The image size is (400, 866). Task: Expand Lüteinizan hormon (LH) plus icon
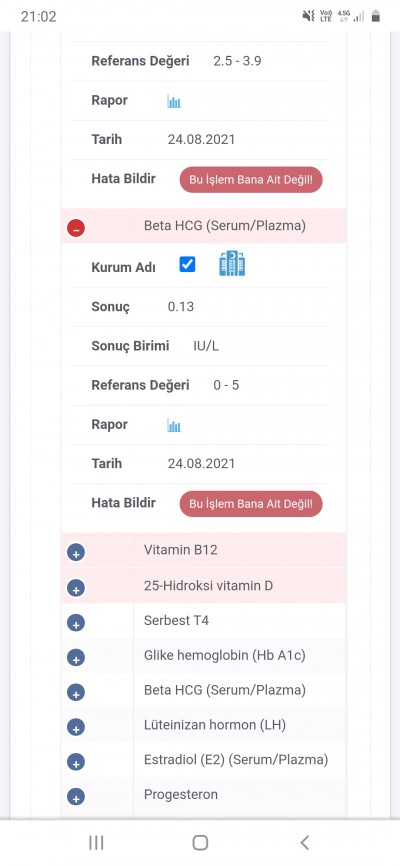76,727
